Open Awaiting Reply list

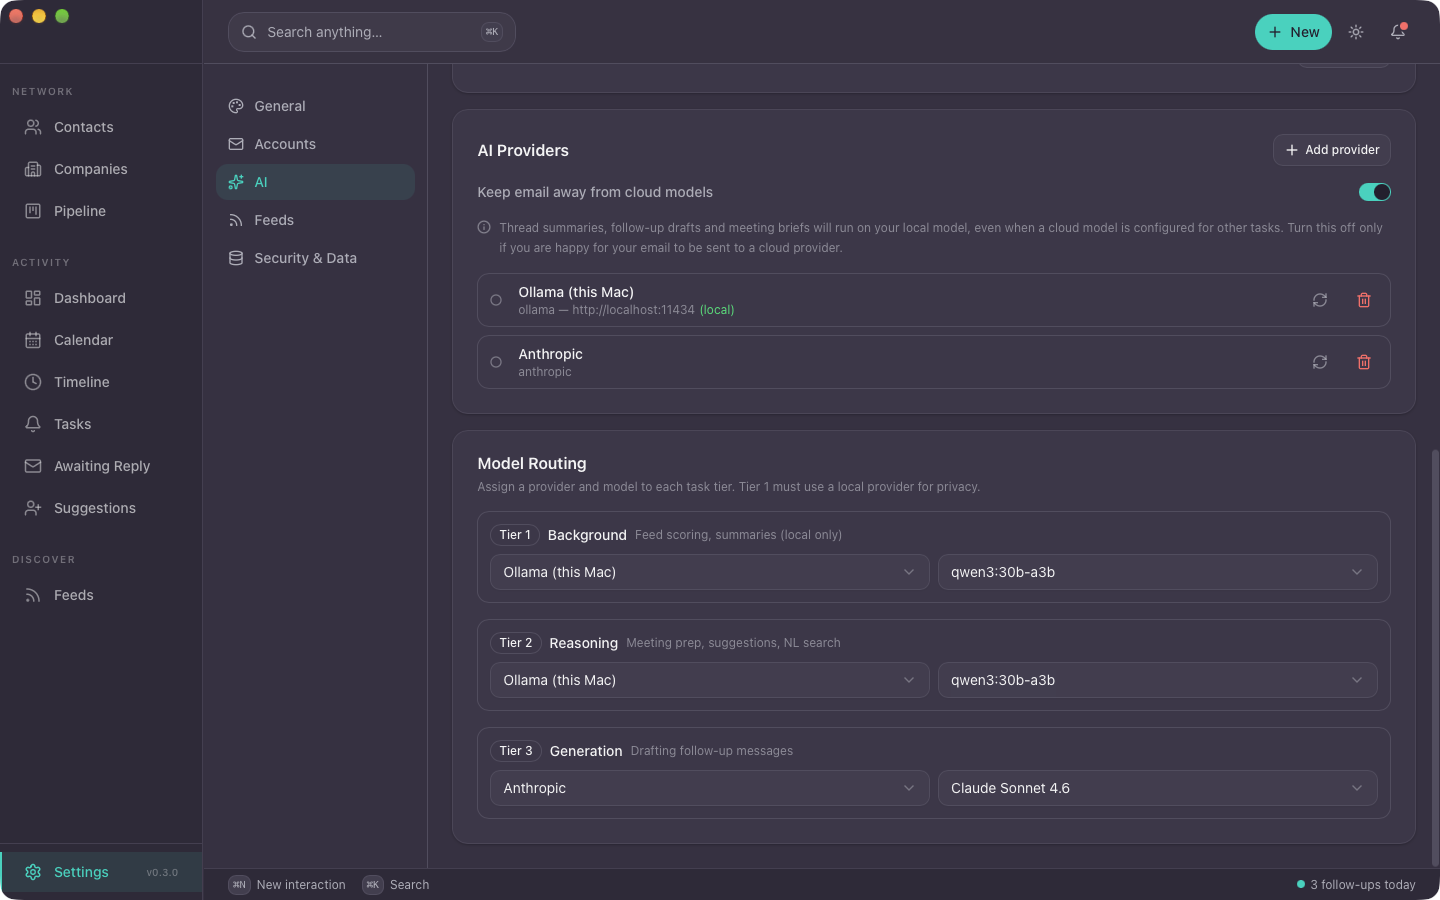[x=101, y=466]
